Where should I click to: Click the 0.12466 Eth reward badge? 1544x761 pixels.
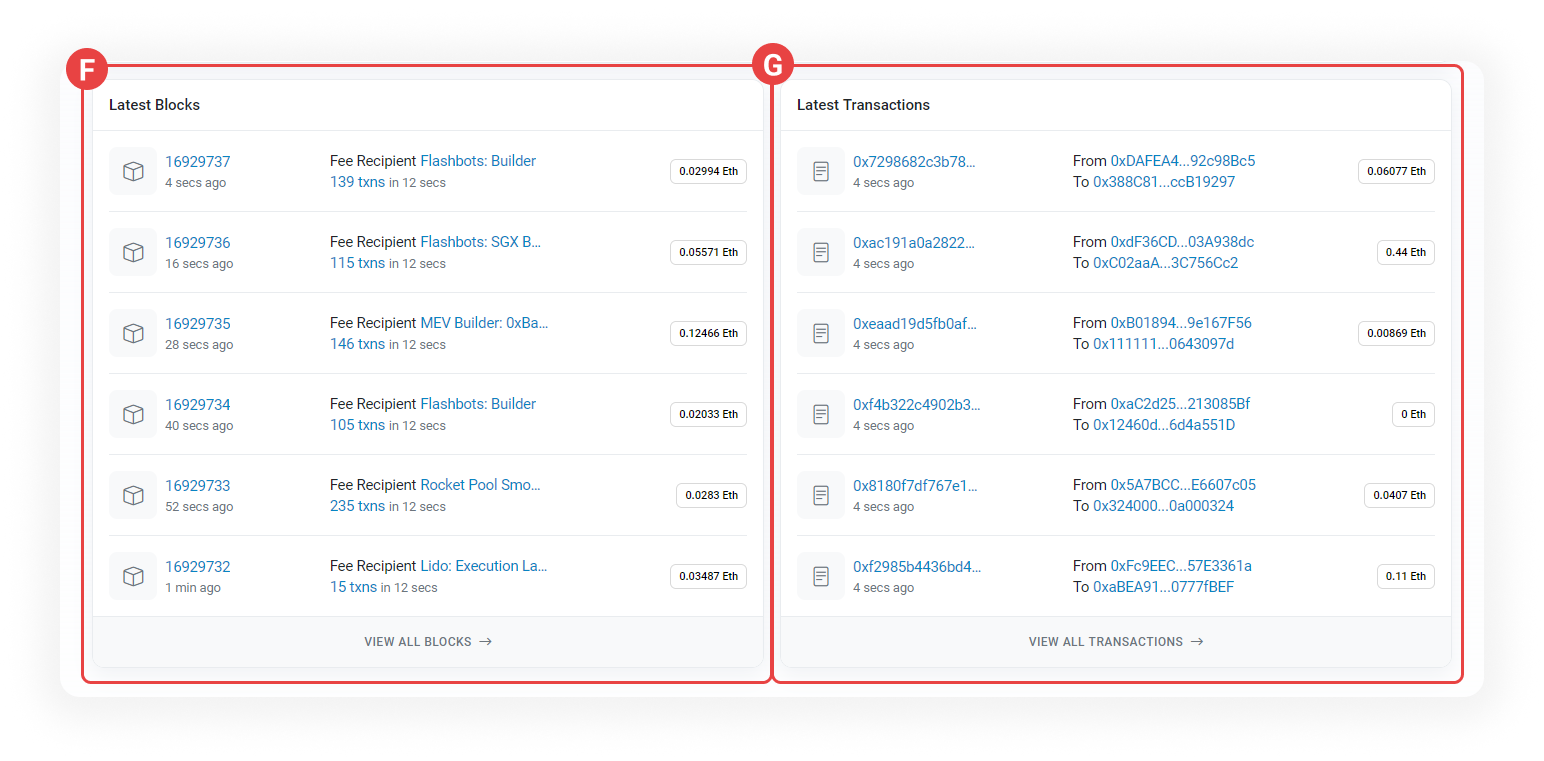pos(708,334)
